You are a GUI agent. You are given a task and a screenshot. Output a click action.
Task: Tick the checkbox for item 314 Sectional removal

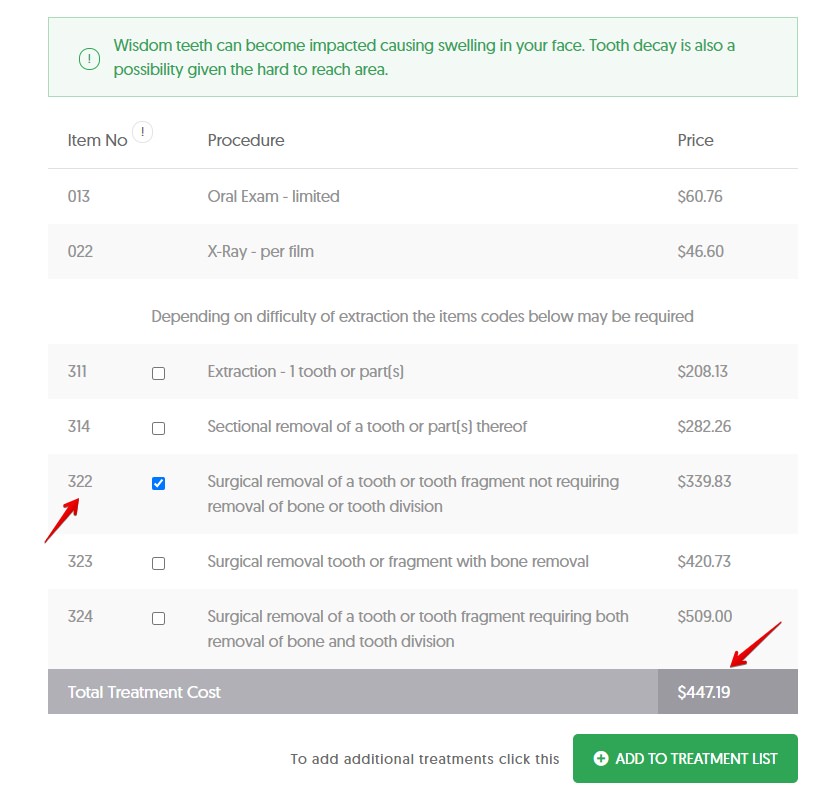tap(158, 428)
